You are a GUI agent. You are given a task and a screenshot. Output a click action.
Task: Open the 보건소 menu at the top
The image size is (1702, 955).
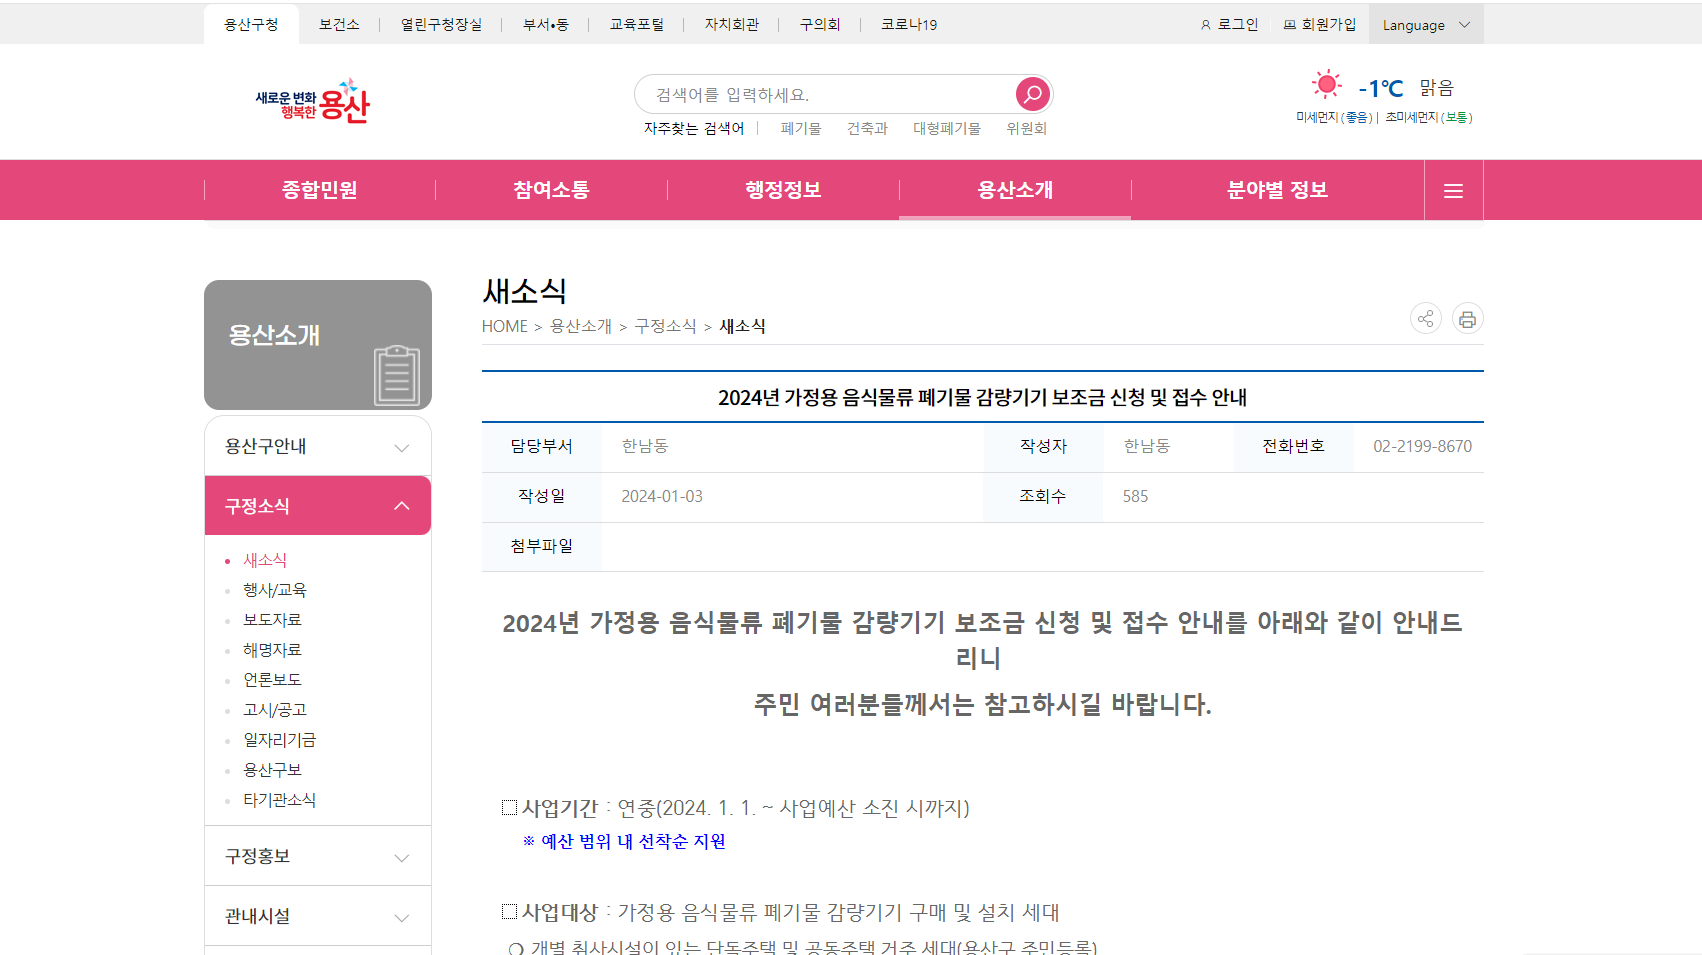coord(340,24)
